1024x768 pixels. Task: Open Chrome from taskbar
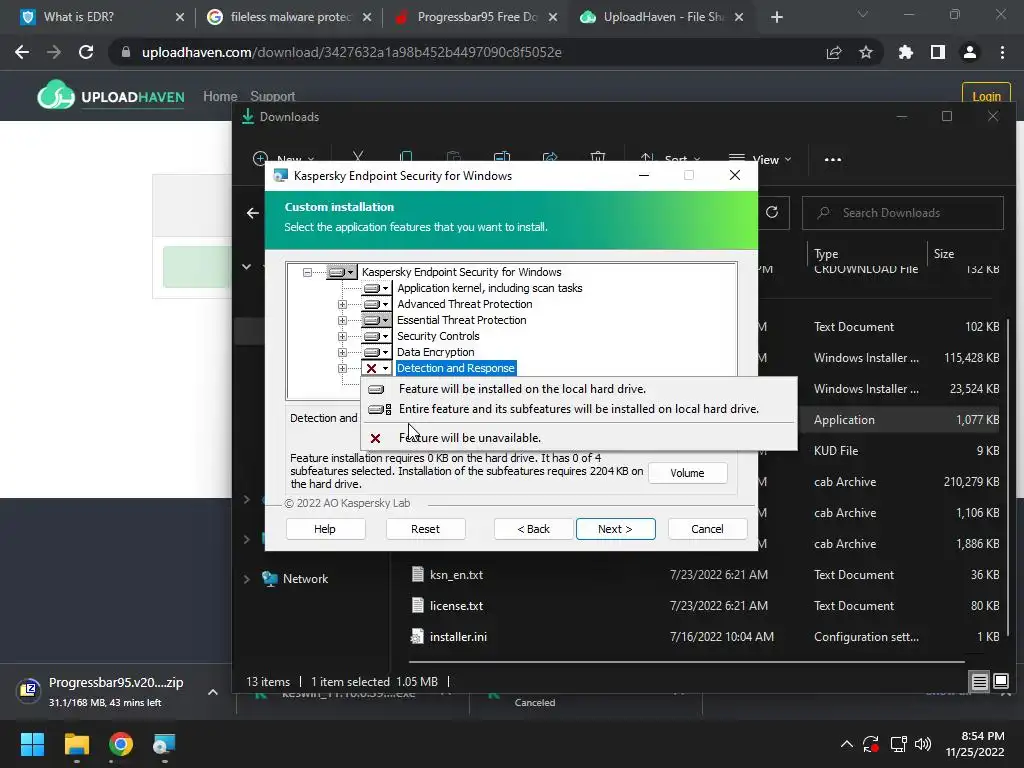tap(121, 744)
